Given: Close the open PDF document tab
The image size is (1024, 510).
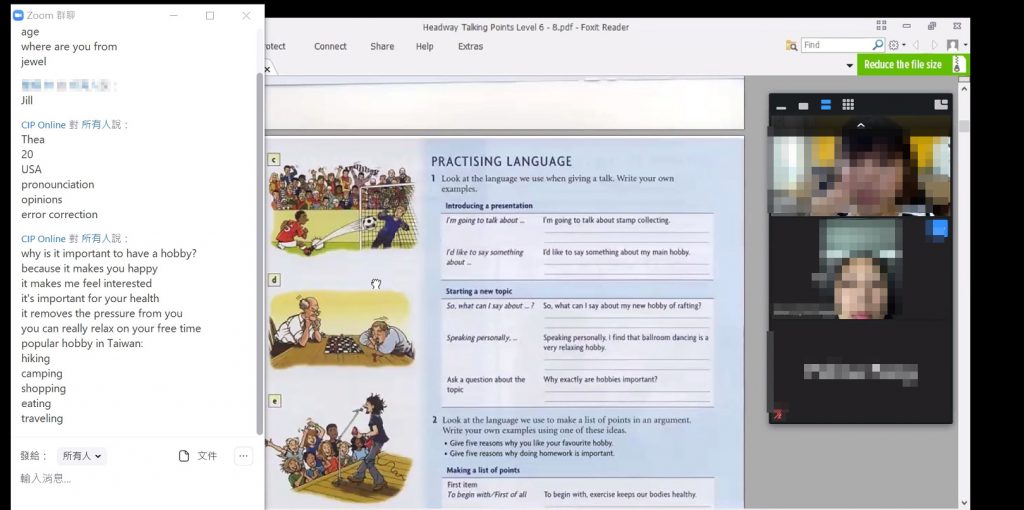Looking at the screenshot, I should tap(267, 69).
